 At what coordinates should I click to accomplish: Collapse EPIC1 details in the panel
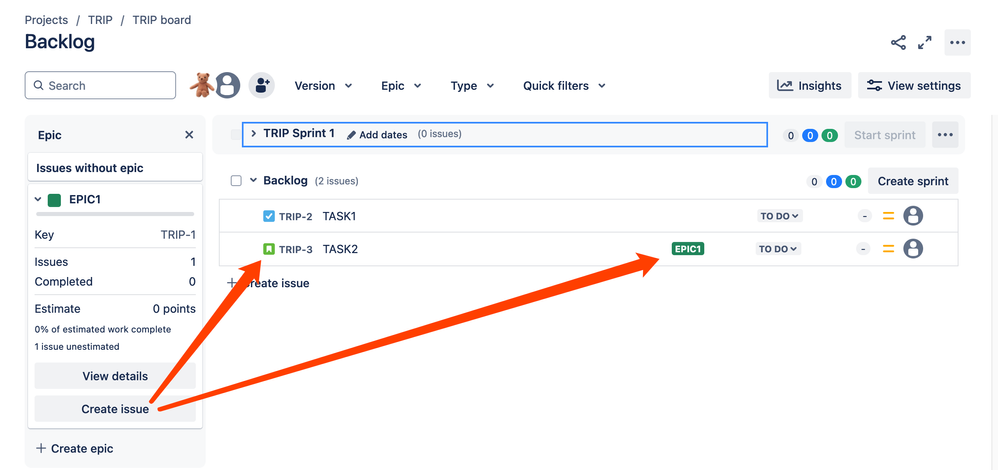[38, 199]
